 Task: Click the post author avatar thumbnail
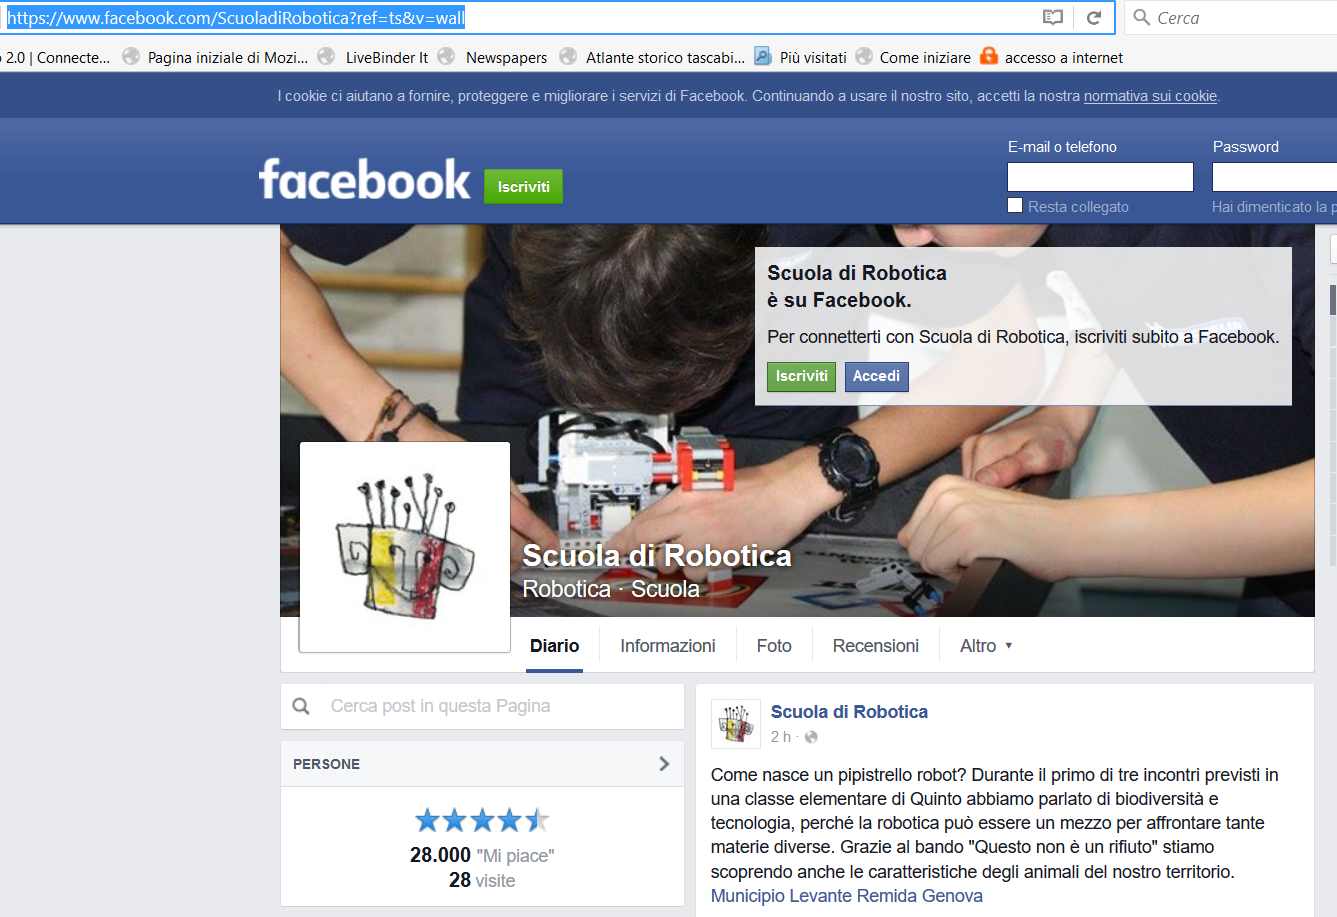click(736, 724)
